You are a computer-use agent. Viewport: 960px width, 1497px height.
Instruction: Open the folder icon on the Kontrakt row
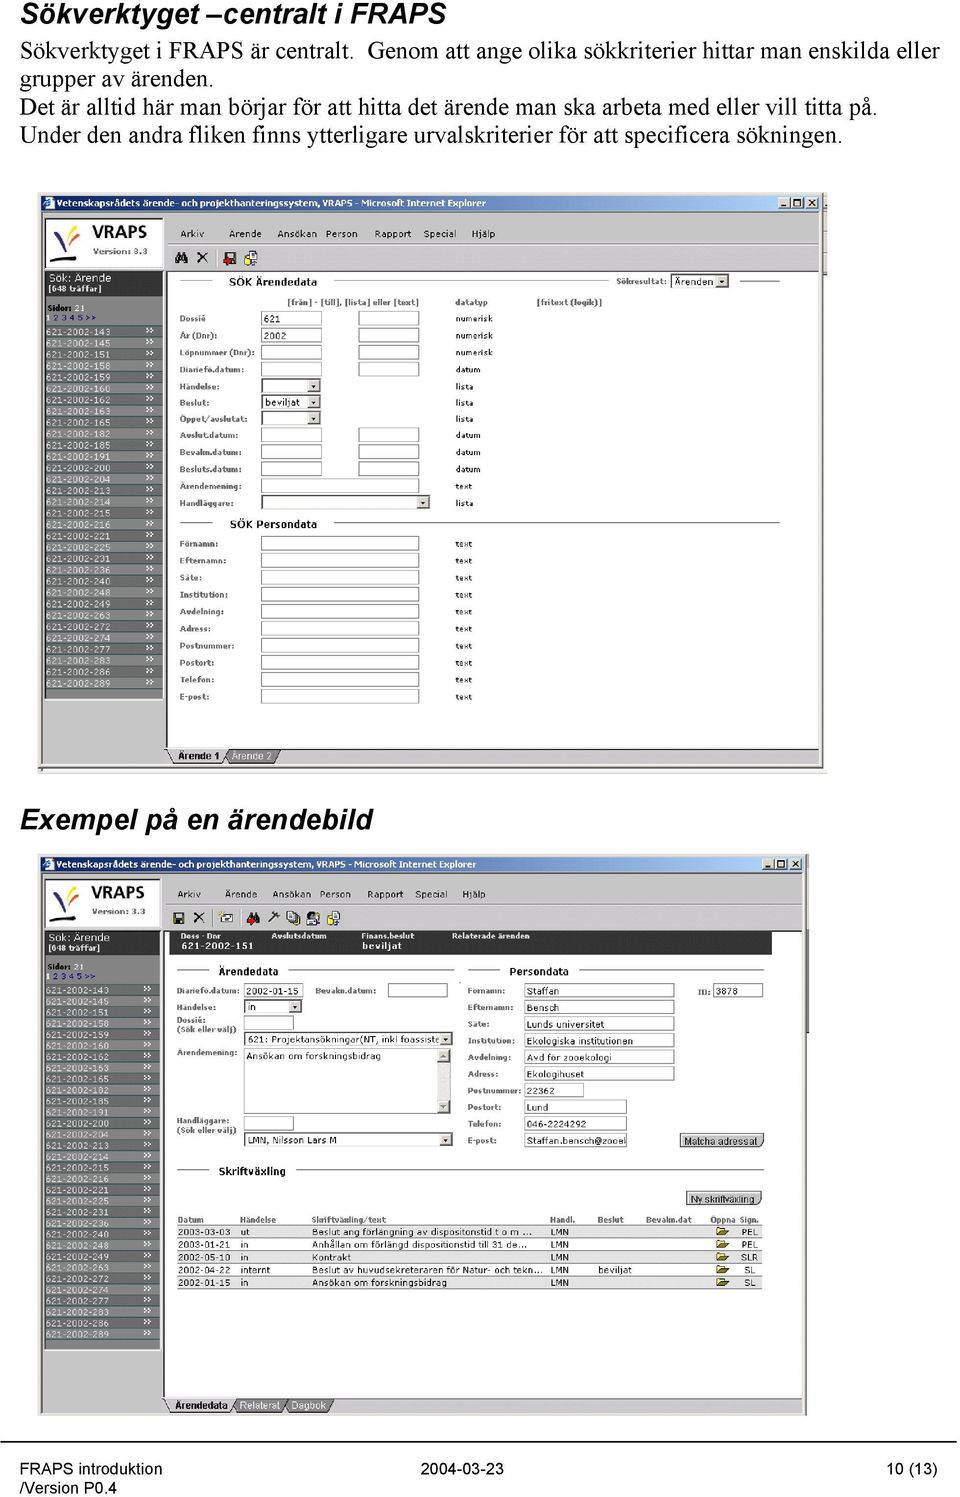[722, 1257]
